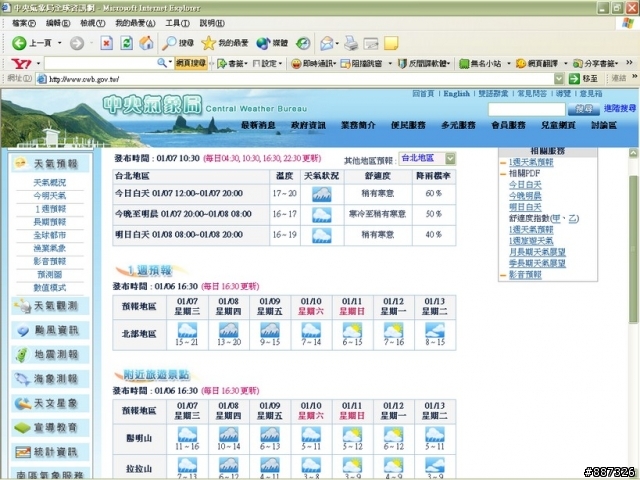Open Favorites with the star icon
640x480 pixels.
[208, 43]
